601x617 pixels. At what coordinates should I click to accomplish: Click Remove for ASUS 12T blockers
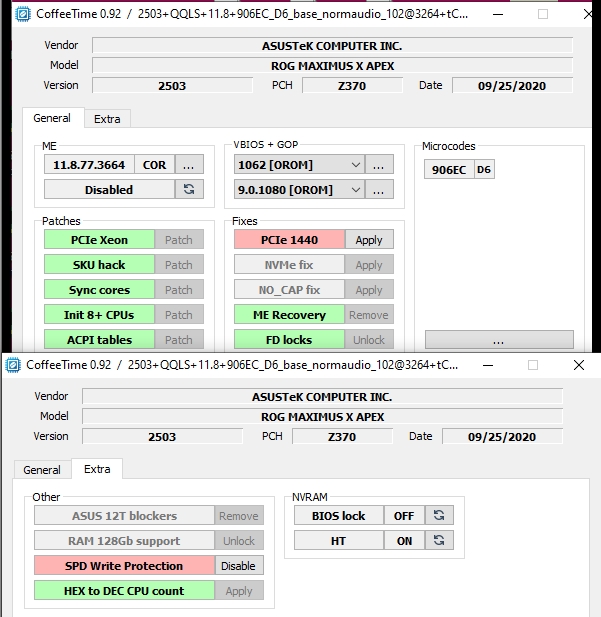239,515
